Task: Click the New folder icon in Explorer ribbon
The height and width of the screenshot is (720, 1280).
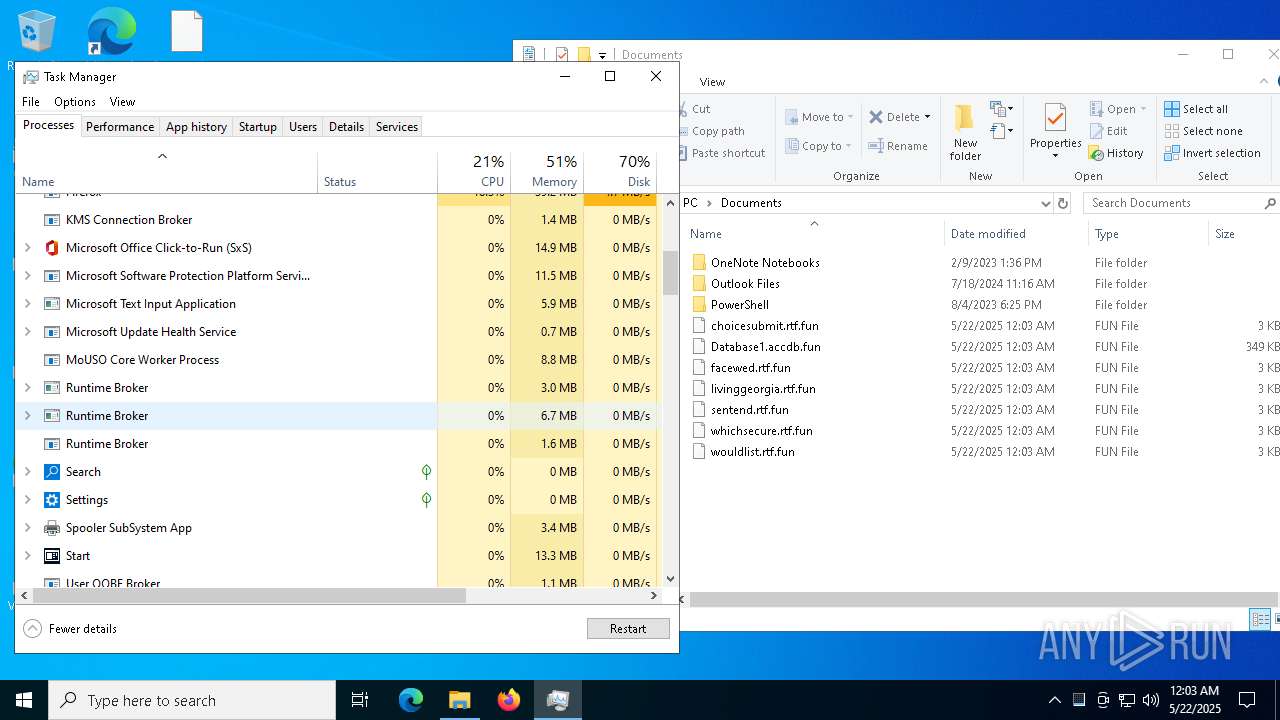Action: coord(965,118)
